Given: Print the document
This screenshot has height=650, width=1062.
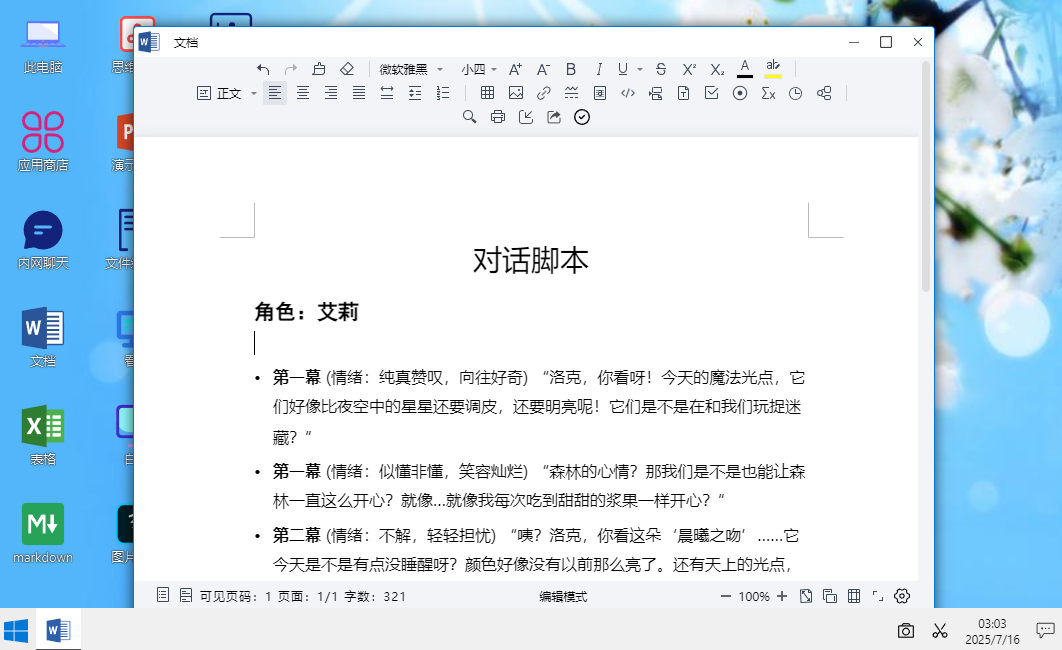Looking at the screenshot, I should (x=498, y=117).
